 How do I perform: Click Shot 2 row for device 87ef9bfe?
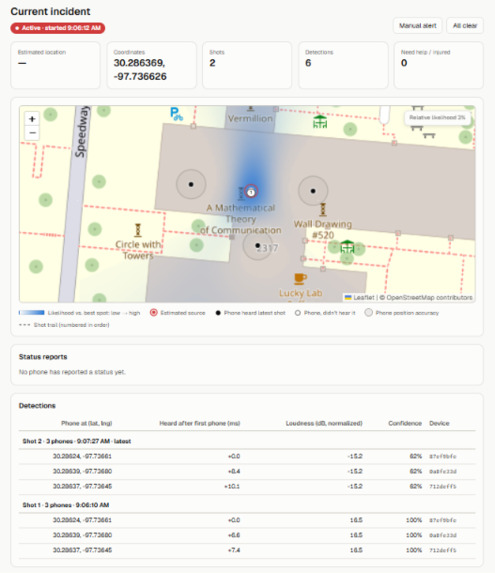click(247, 456)
